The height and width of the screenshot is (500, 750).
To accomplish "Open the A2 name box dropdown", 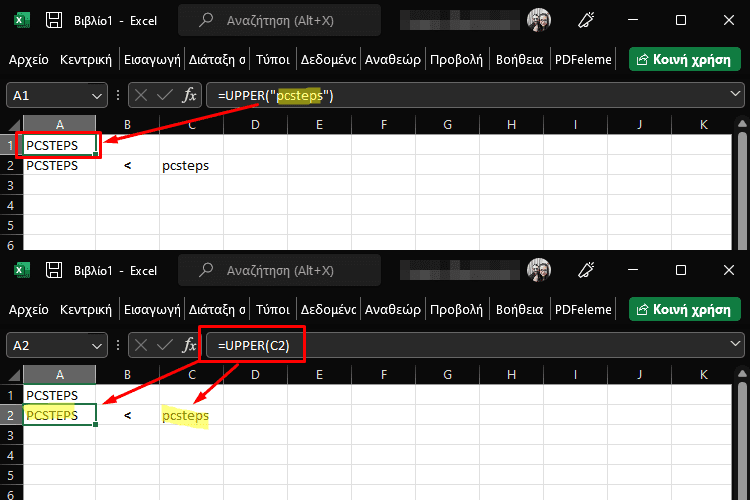I will click(97, 345).
